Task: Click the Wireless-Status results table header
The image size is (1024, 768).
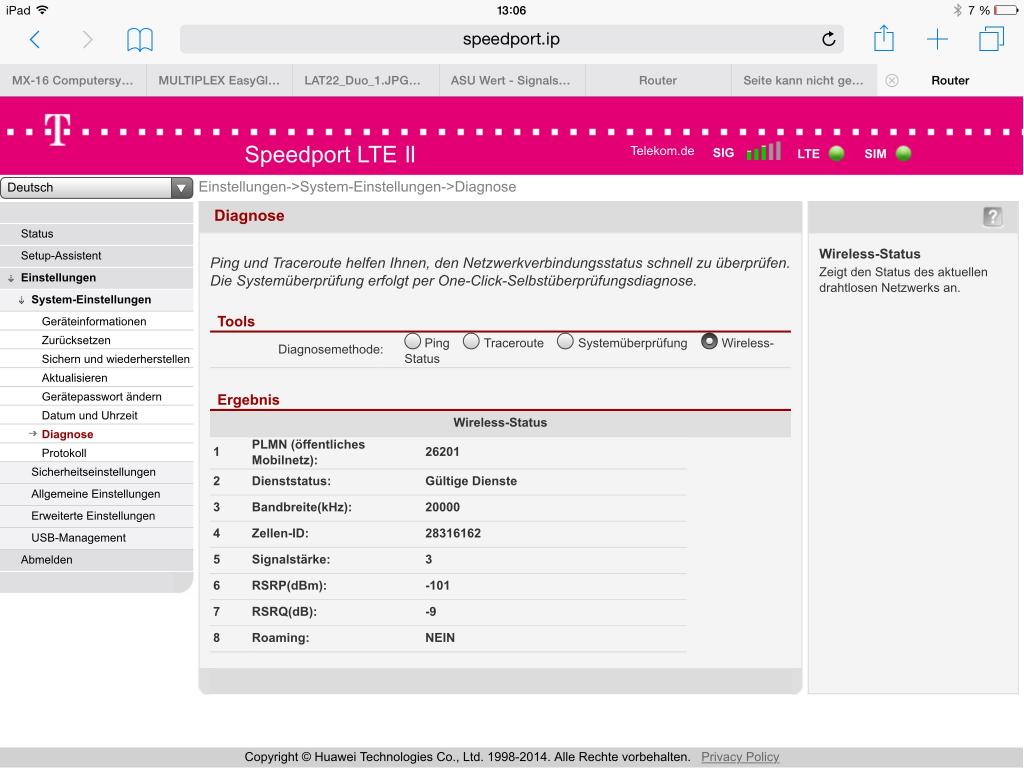Action: click(500, 423)
